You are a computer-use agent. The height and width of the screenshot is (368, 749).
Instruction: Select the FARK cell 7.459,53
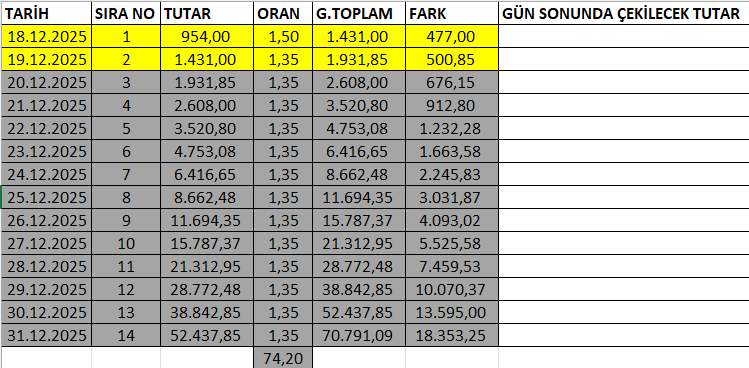(x=452, y=266)
